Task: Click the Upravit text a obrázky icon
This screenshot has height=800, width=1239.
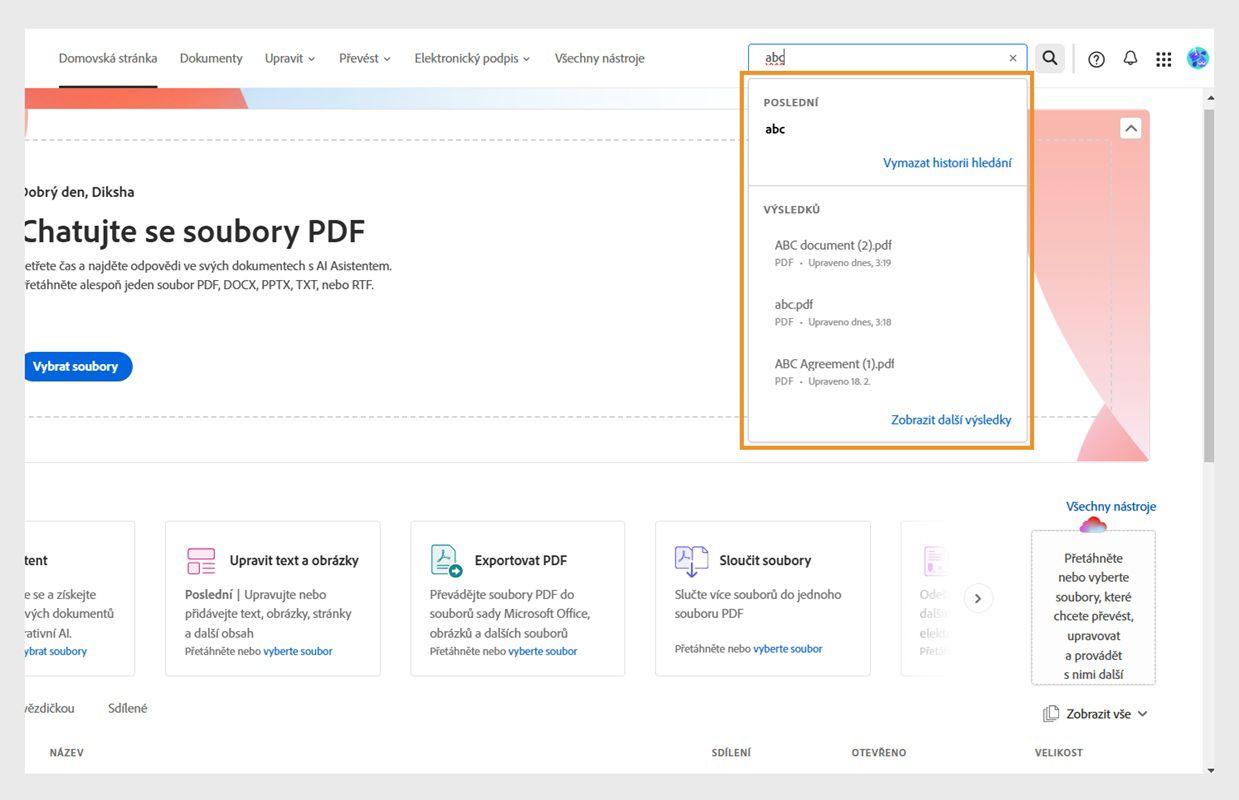Action: 201,560
